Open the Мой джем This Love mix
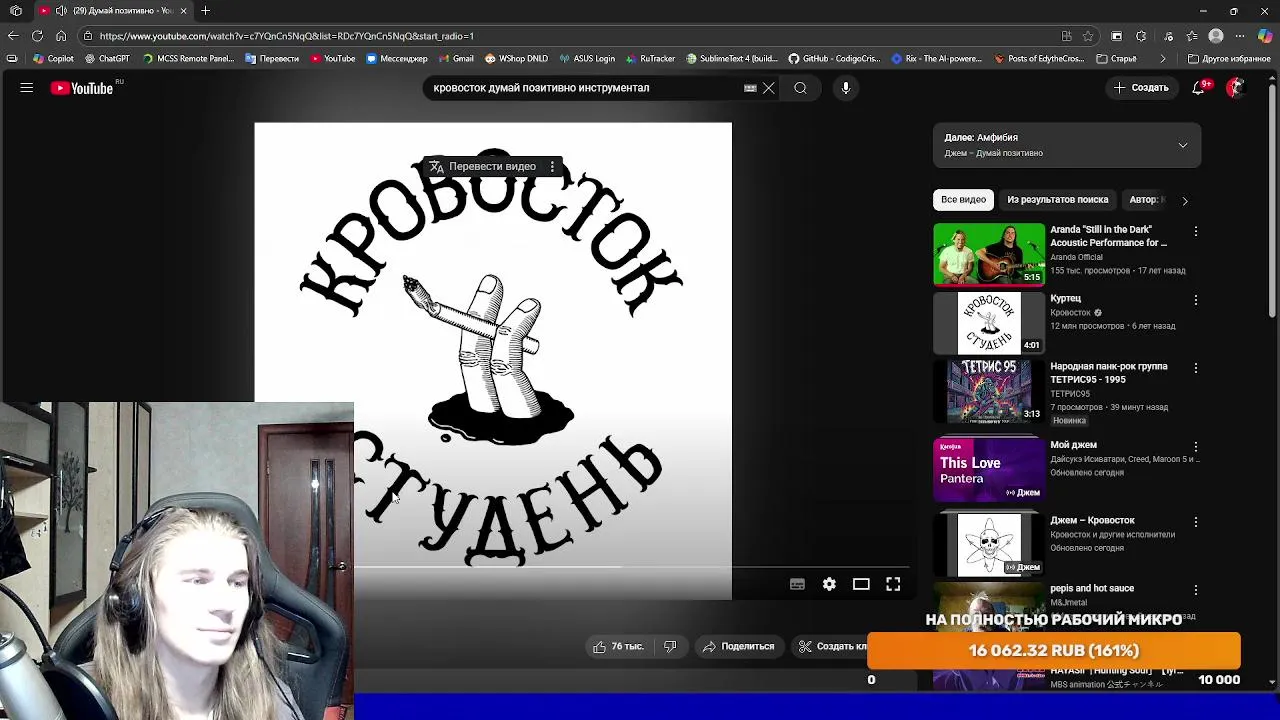This screenshot has height=720, width=1280. (x=989, y=469)
